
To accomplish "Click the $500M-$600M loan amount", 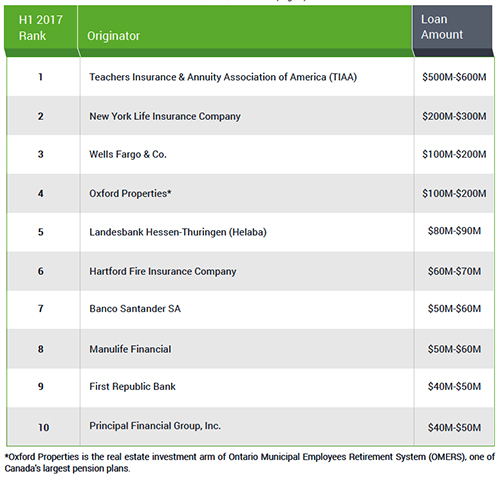I will pyautogui.click(x=454, y=77).
